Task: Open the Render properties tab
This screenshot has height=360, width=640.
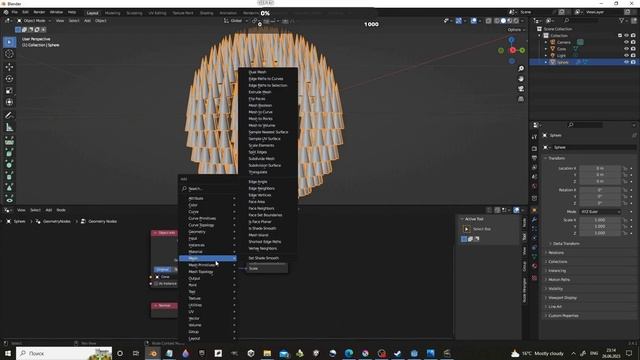Action: tap(534, 149)
